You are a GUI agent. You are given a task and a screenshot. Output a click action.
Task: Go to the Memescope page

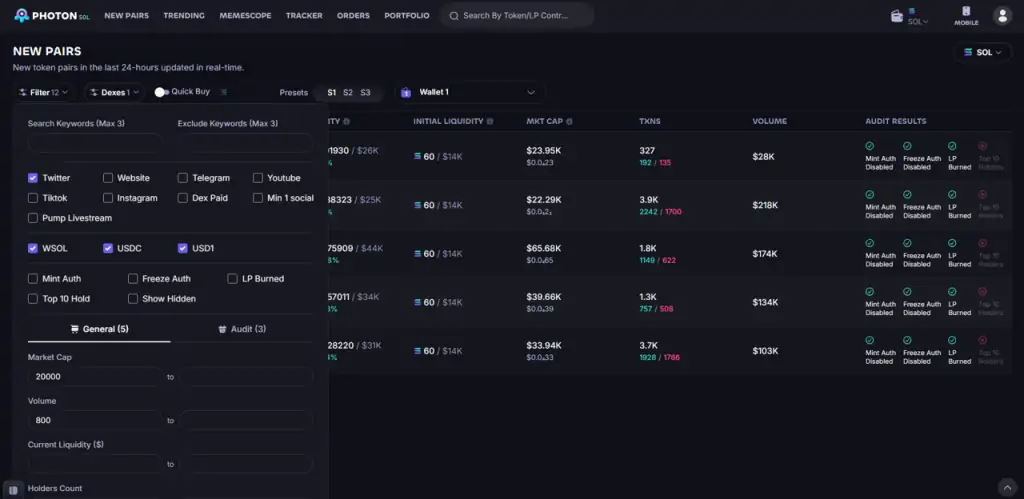245,16
